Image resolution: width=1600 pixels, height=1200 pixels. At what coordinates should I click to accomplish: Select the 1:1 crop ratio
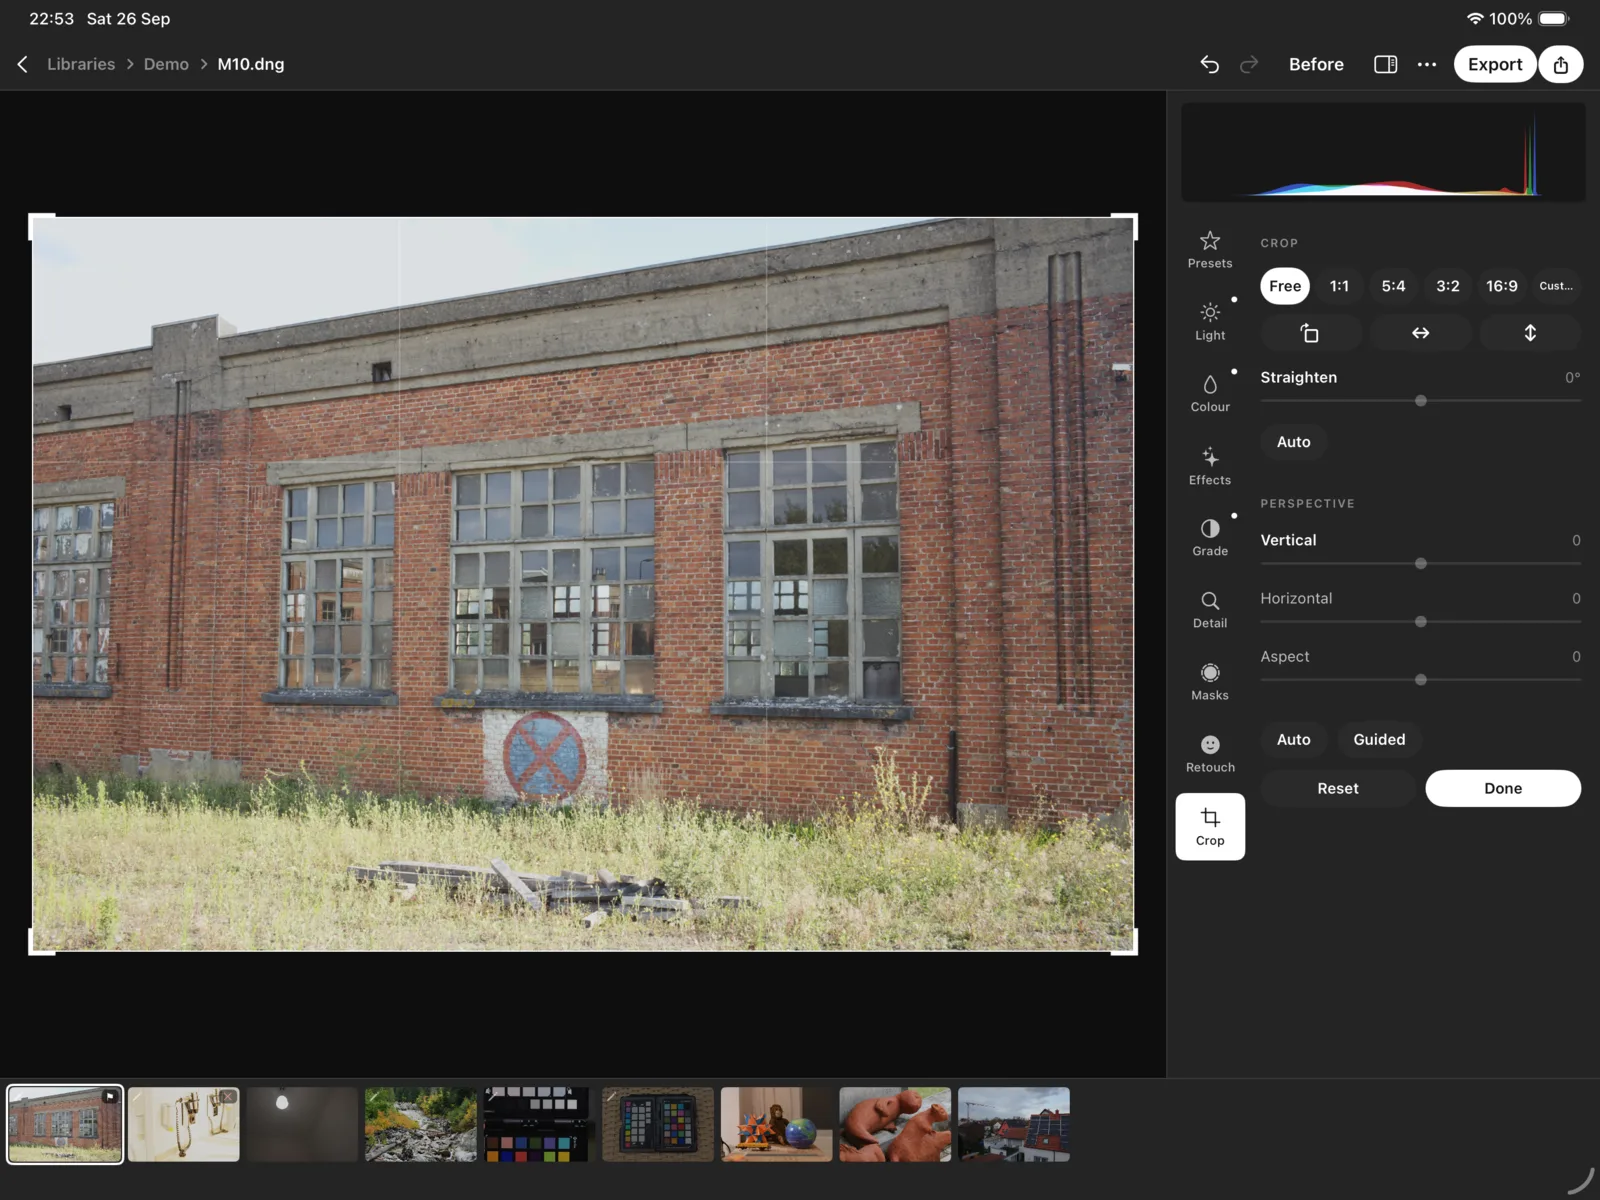pos(1339,286)
